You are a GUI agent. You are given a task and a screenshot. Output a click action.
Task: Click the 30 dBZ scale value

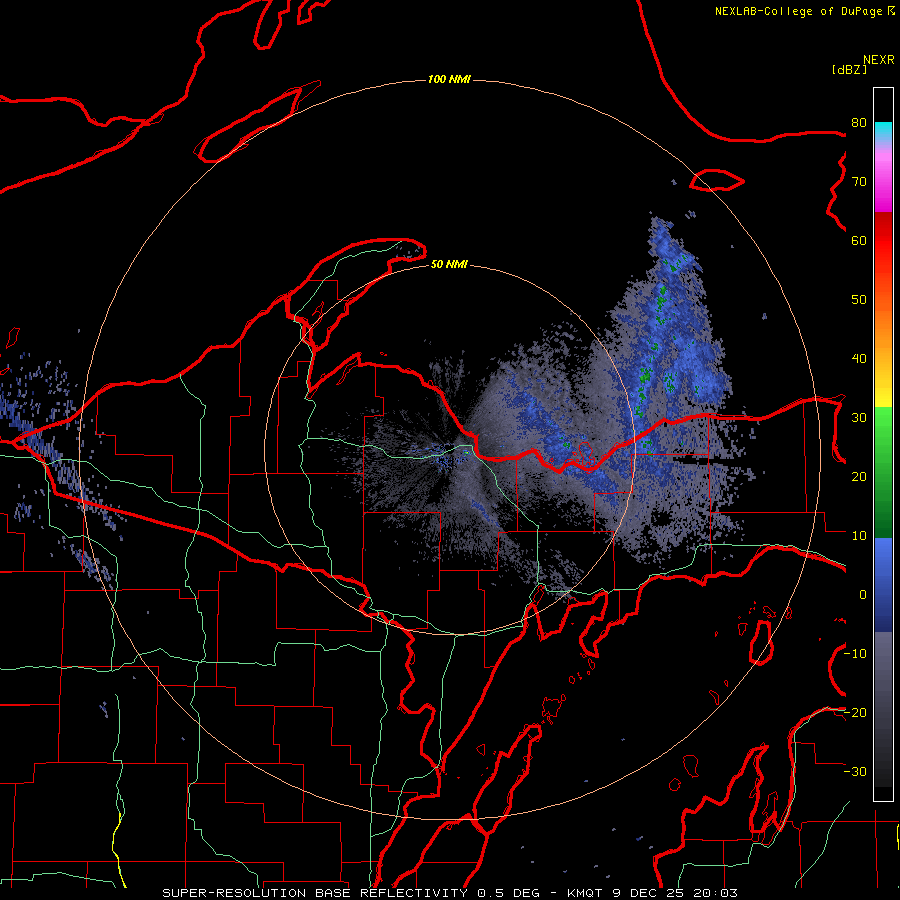[x=859, y=417]
